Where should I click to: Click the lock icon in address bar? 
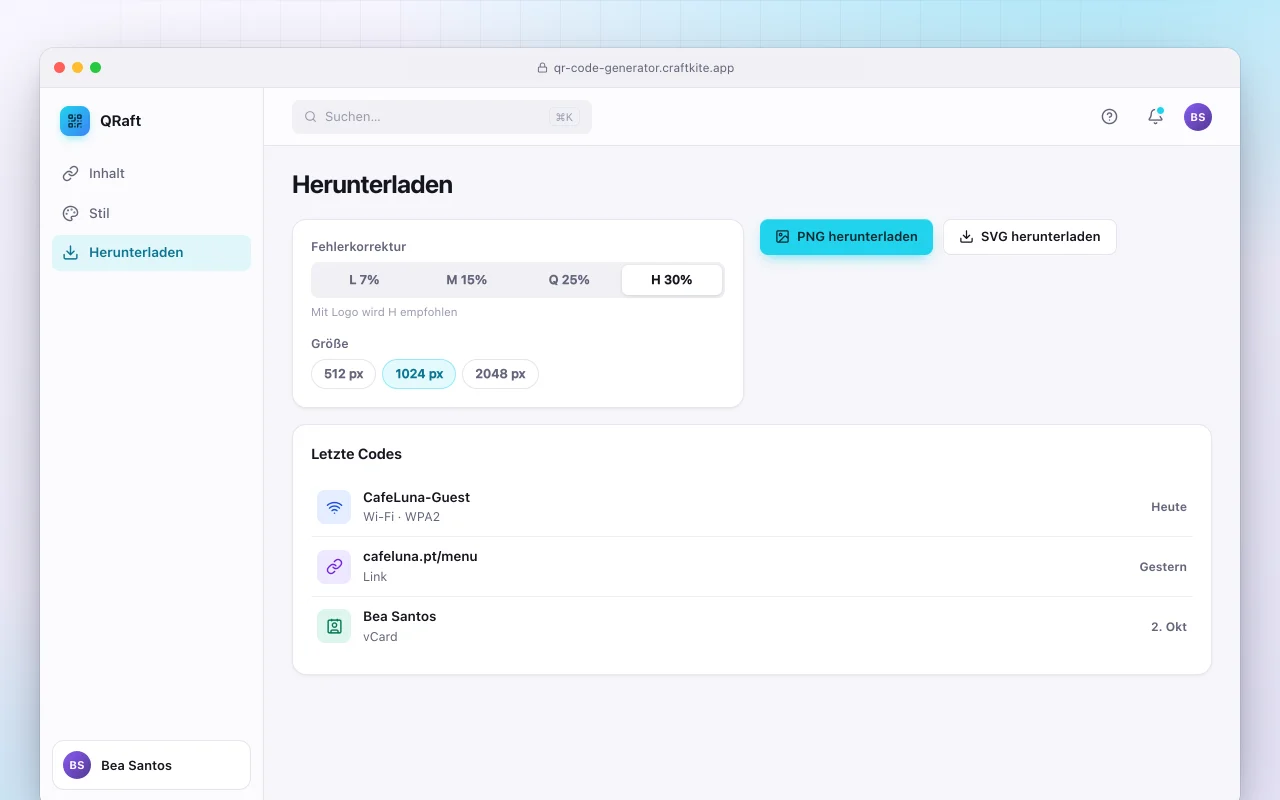[543, 68]
